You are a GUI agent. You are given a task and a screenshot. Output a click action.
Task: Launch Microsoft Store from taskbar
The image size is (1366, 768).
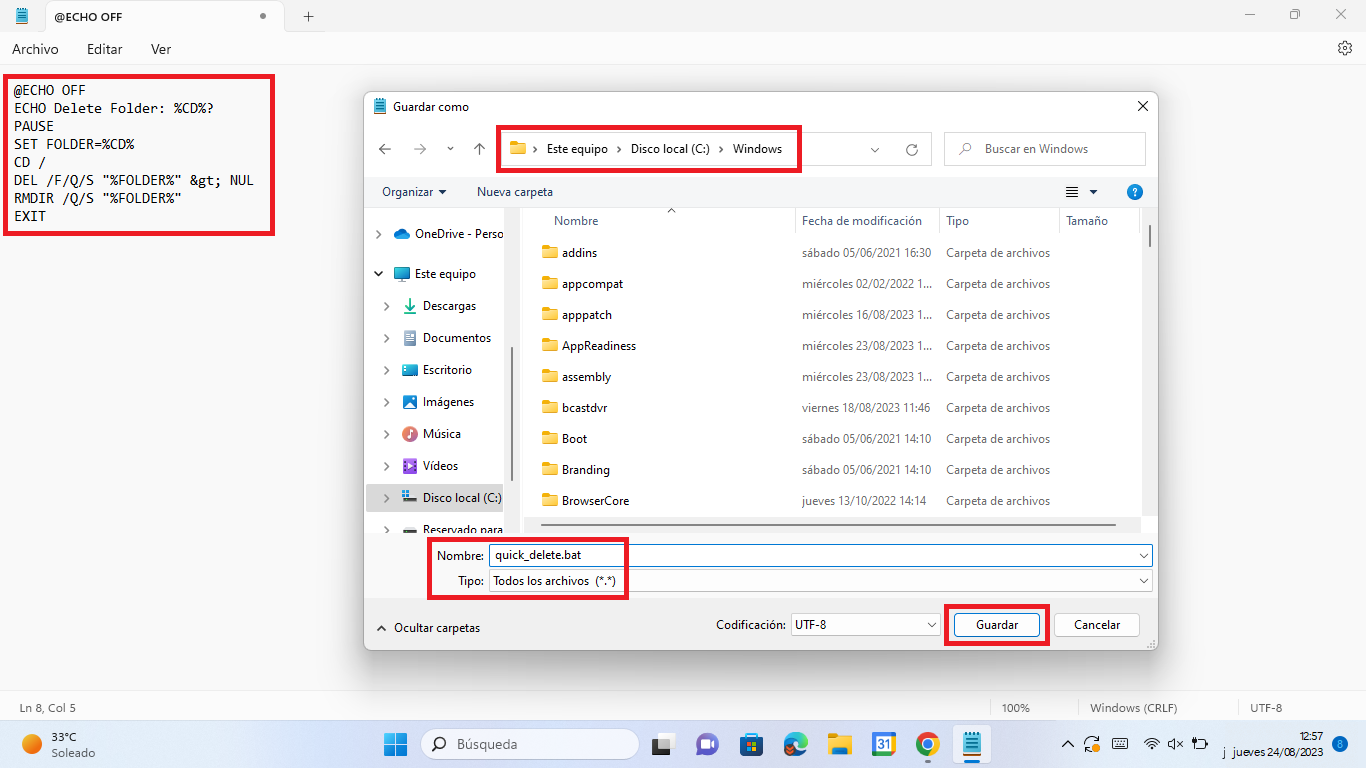tap(751, 744)
